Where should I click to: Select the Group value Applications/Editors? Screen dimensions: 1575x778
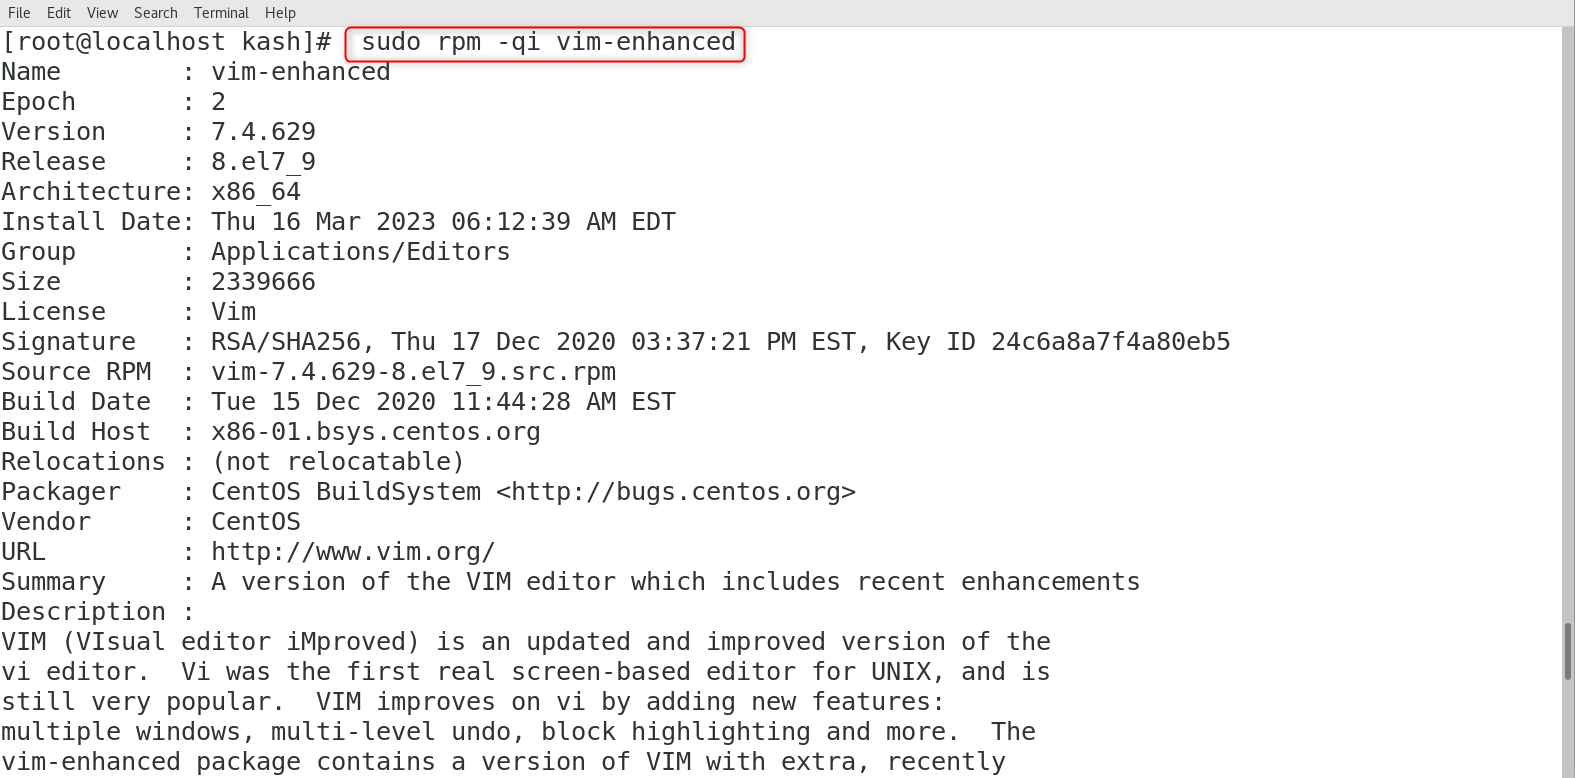(360, 251)
